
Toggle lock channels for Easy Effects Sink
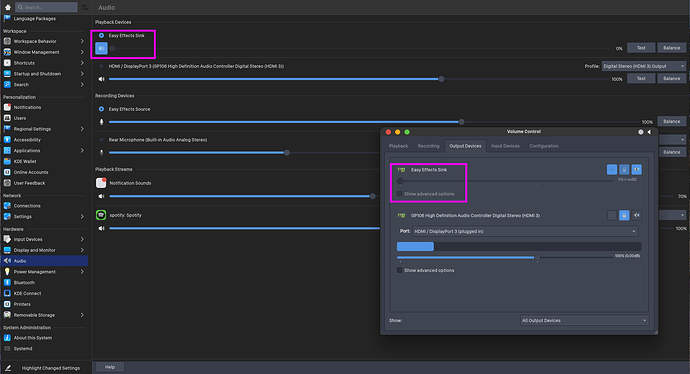(624, 169)
